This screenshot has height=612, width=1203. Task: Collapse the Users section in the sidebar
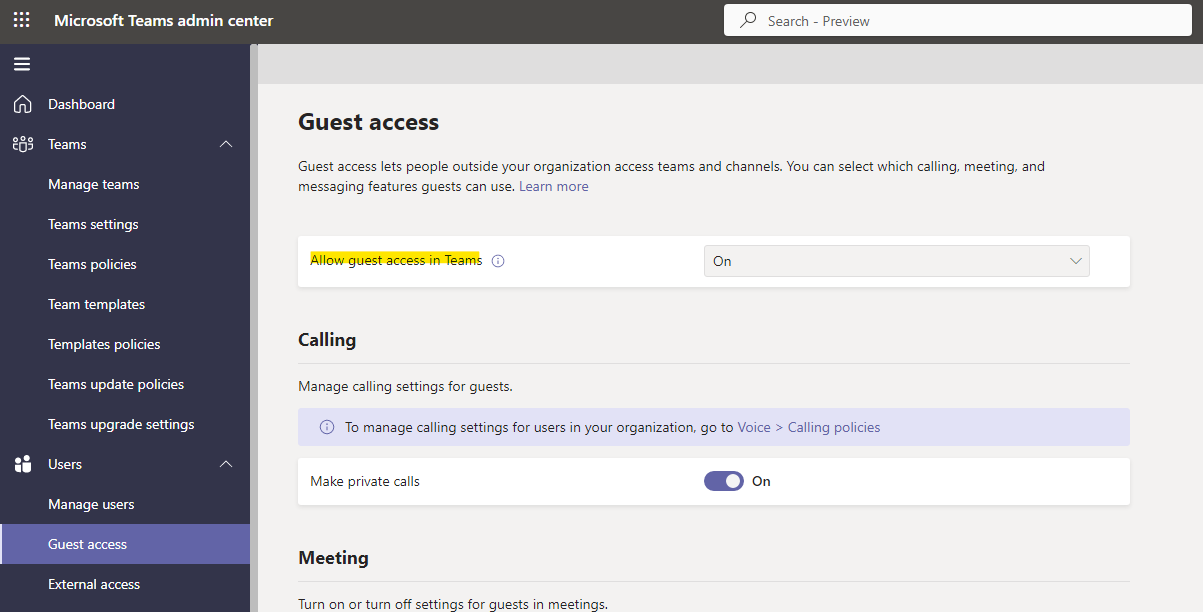225,463
